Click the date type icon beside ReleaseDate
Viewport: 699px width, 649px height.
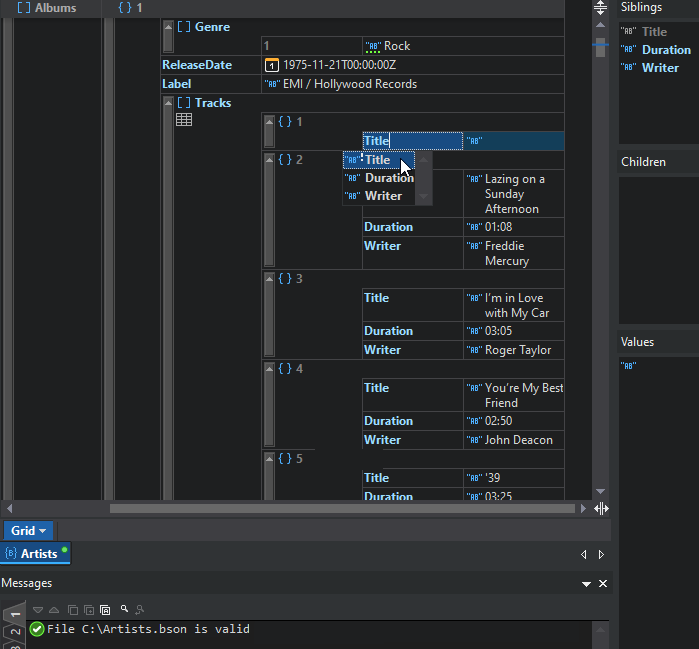pyautogui.click(x=272, y=65)
